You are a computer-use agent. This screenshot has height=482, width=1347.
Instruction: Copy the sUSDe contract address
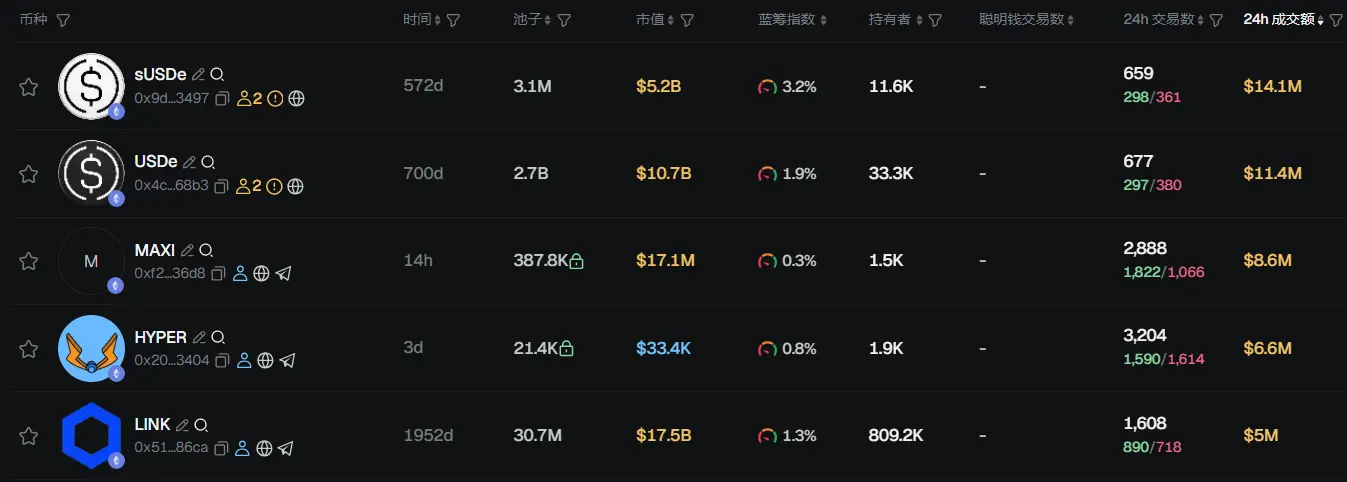(222, 99)
